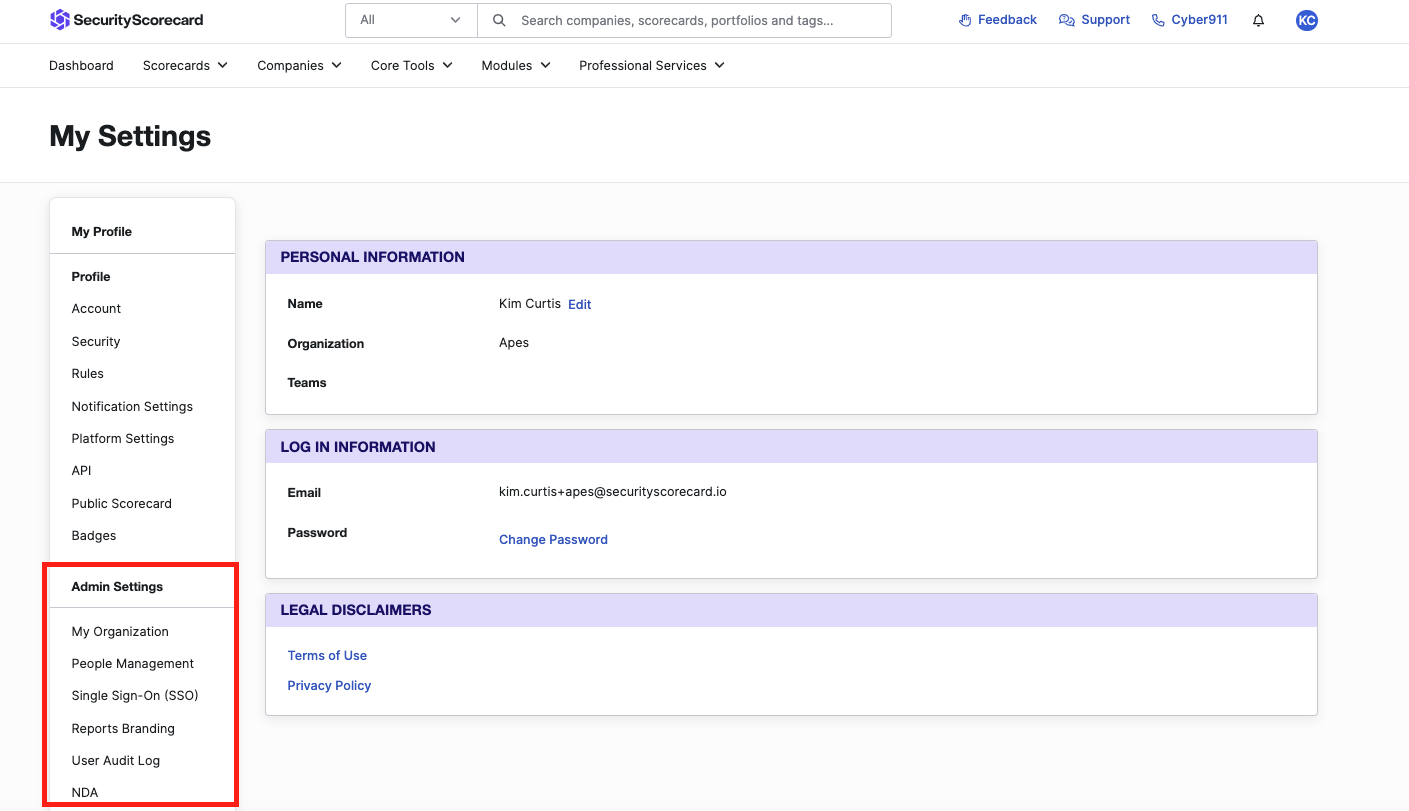This screenshot has width=1409, height=811.
Task: Expand the Modules menu
Action: tap(516, 65)
